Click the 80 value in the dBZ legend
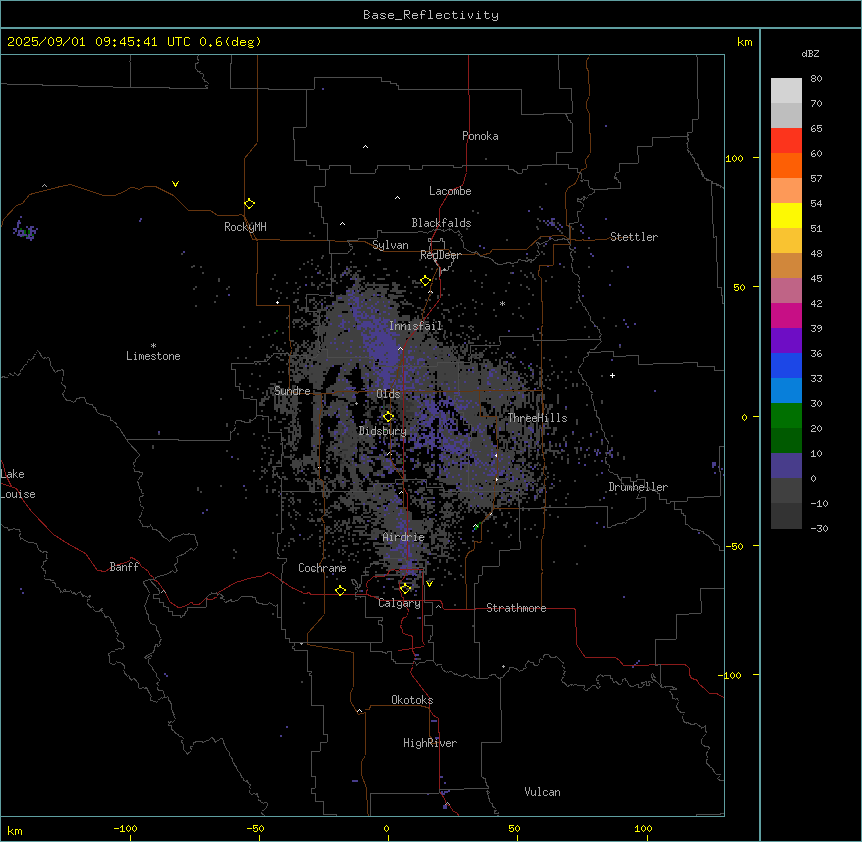 [x=816, y=79]
